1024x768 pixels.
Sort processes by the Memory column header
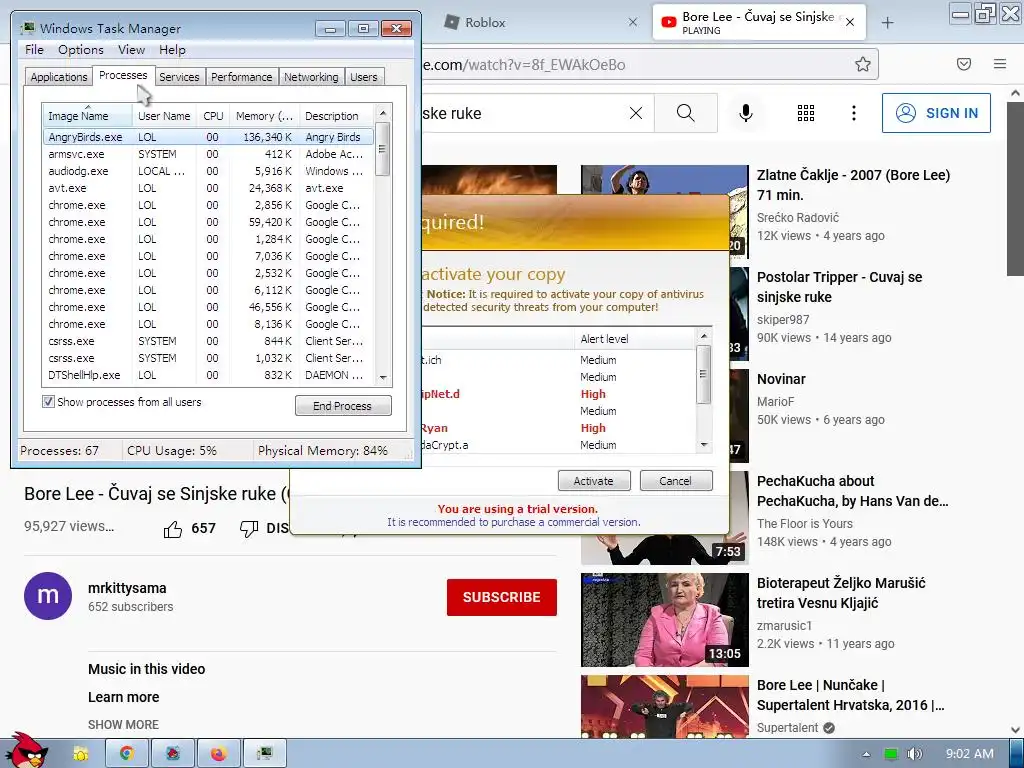coord(264,116)
